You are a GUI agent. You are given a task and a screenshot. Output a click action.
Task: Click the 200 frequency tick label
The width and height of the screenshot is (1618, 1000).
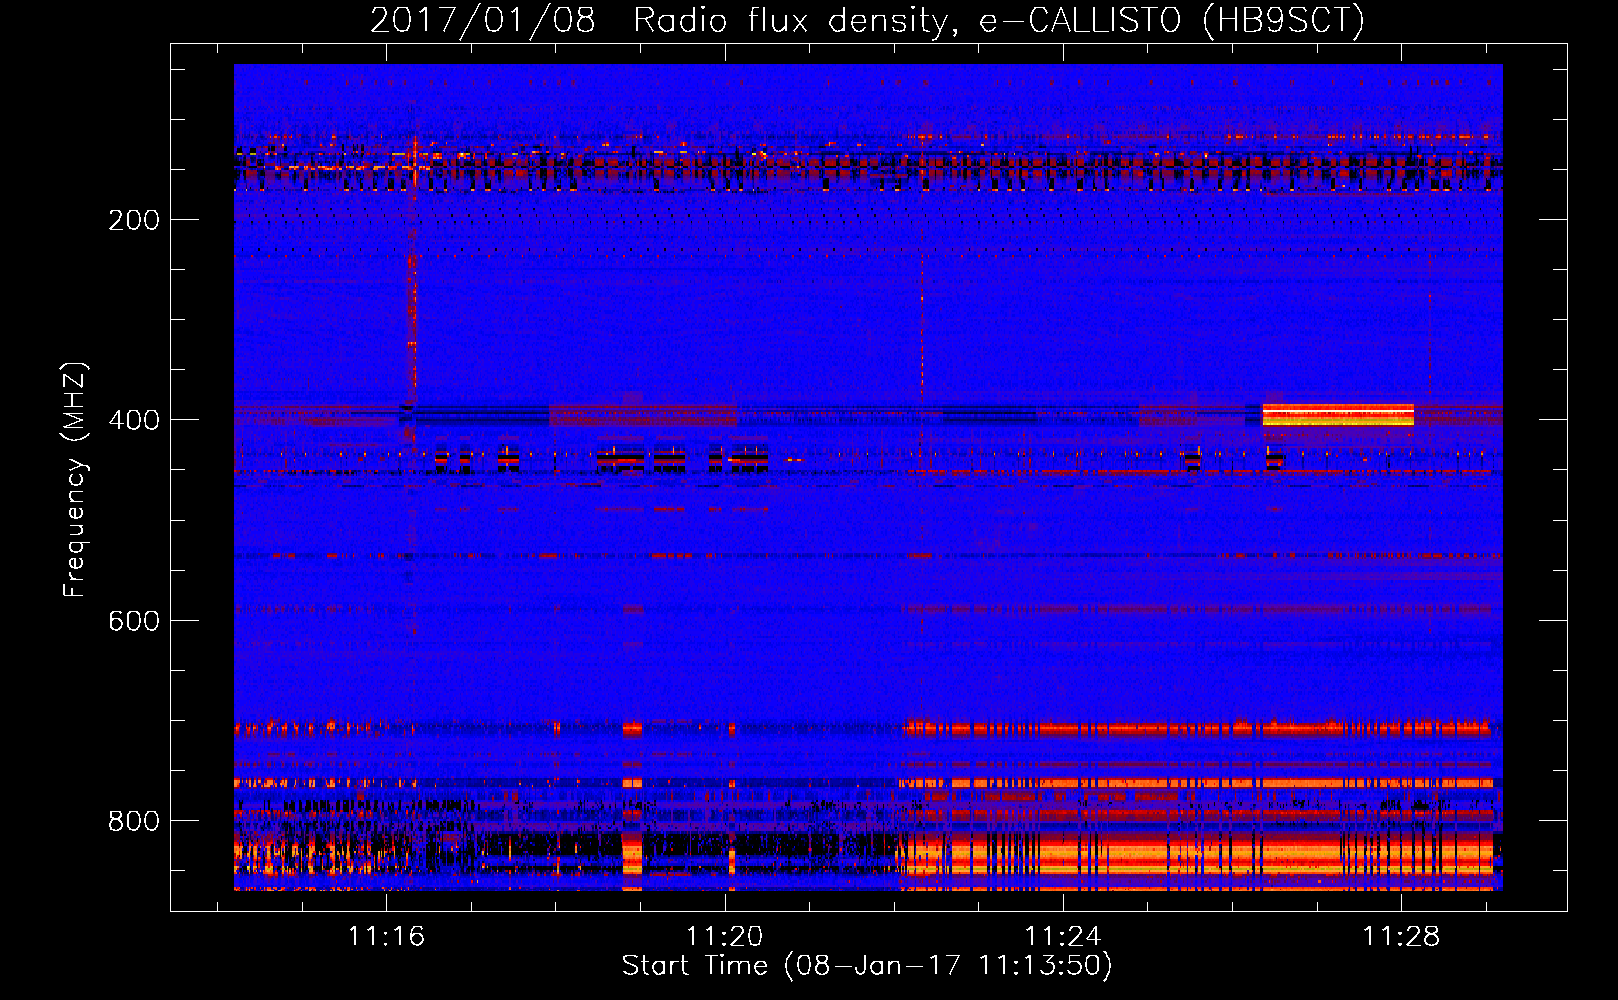[134, 220]
